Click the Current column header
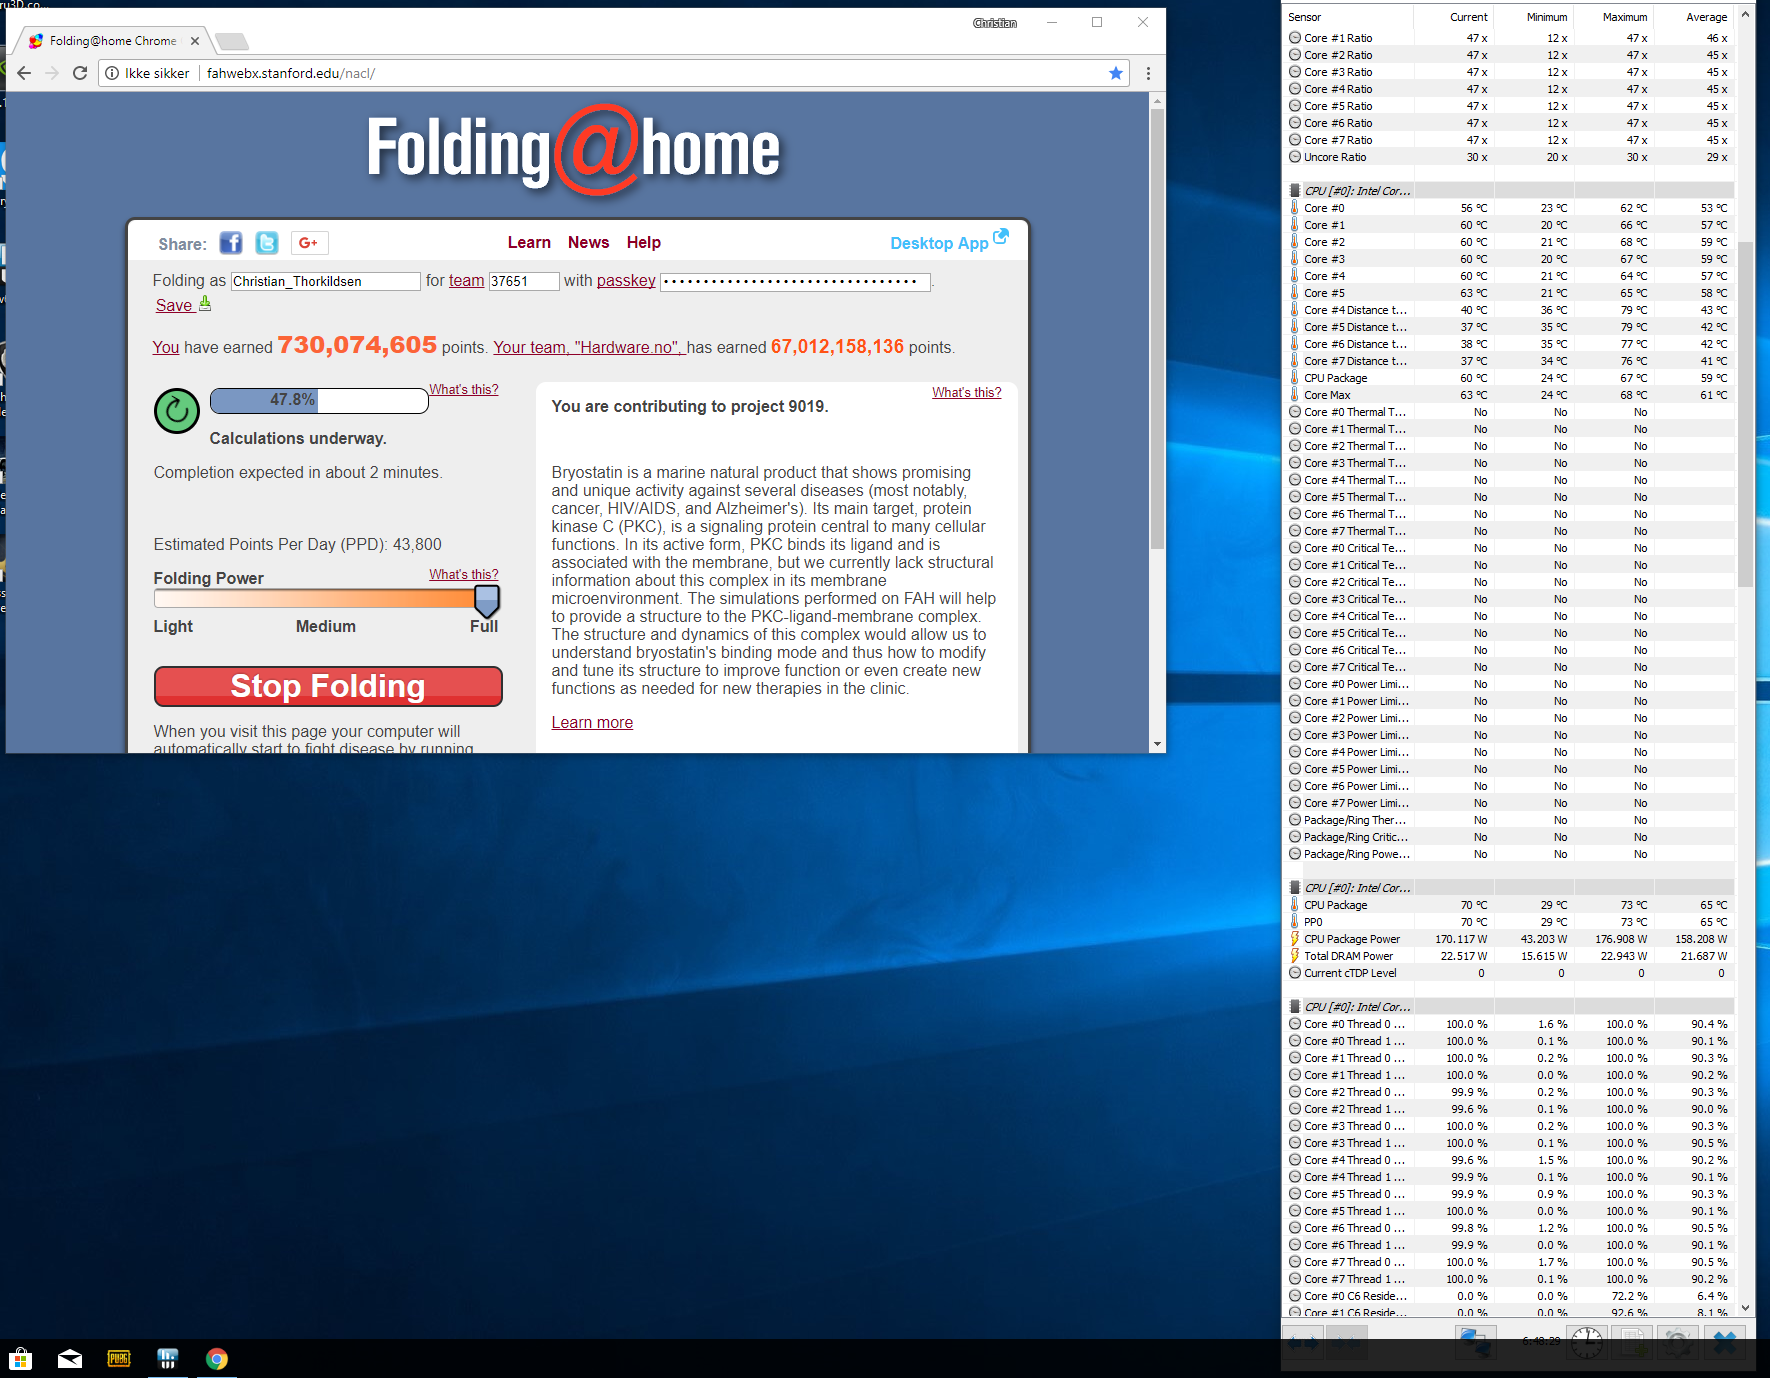The width and height of the screenshot is (1770, 1378). (x=1454, y=17)
